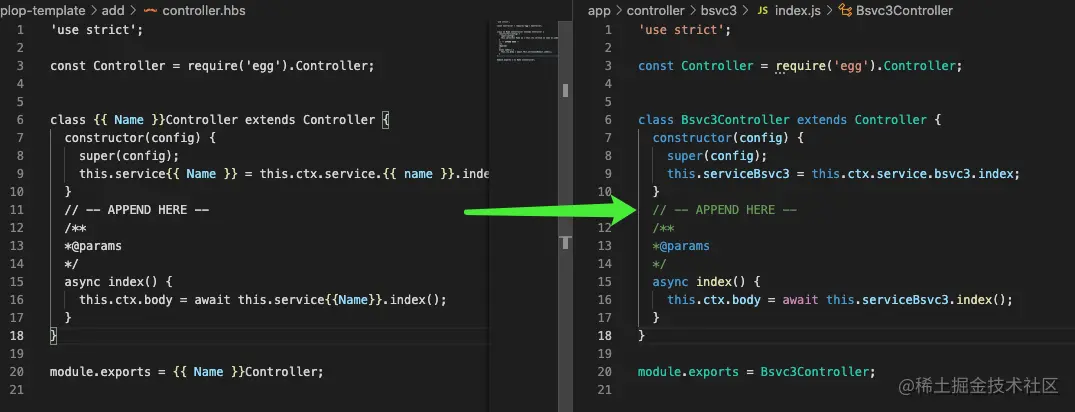The height and width of the screenshot is (412, 1075).
Task: Select line number 11 in controller.hbs gutter
Action: click(x=18, y=210)
